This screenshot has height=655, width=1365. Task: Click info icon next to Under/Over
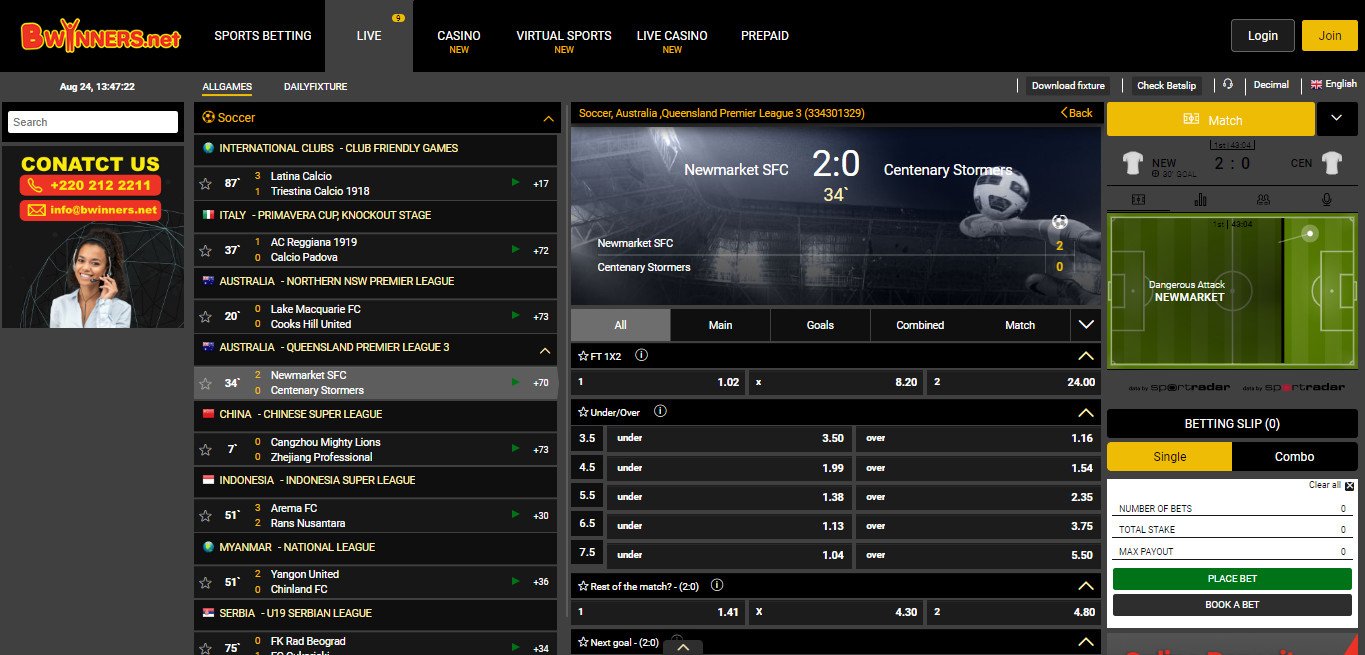point(660,411)
